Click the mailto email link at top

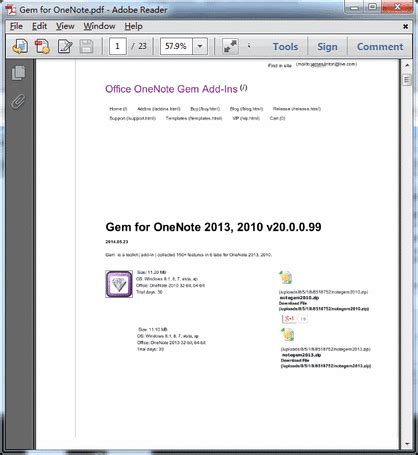pos(327,64)
